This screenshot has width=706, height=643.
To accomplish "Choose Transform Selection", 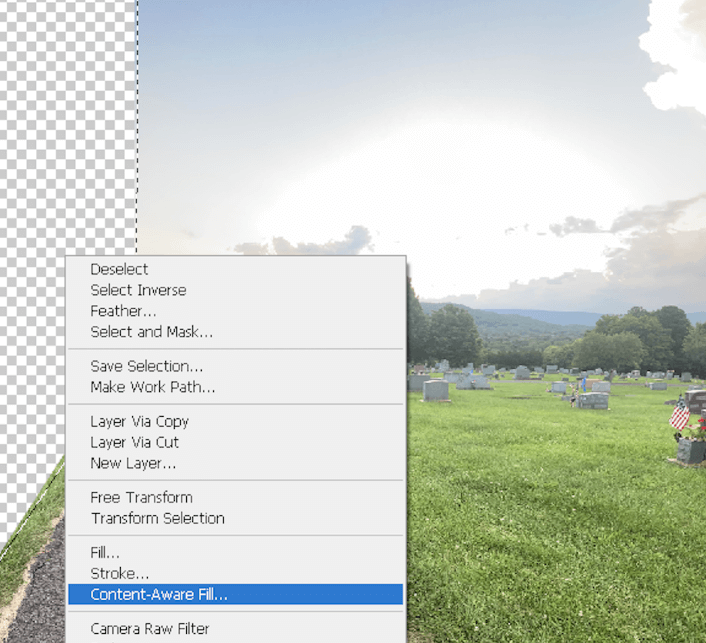I will pyautogui.click(x=235, y=518).
